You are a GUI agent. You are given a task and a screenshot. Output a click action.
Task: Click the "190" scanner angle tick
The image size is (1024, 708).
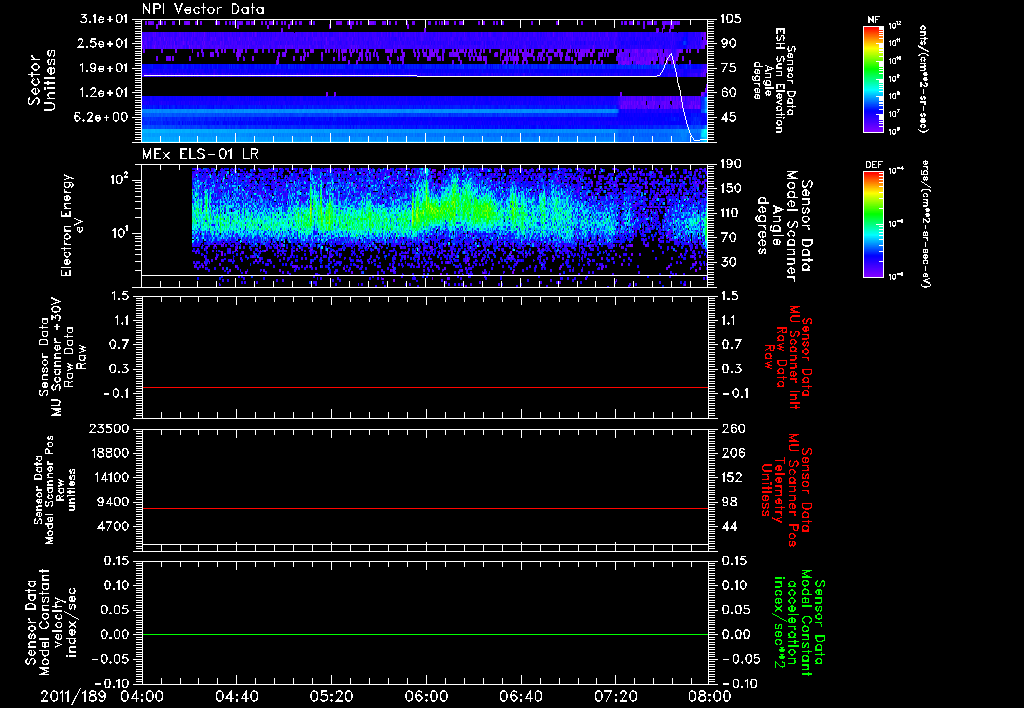coord(731,164)
